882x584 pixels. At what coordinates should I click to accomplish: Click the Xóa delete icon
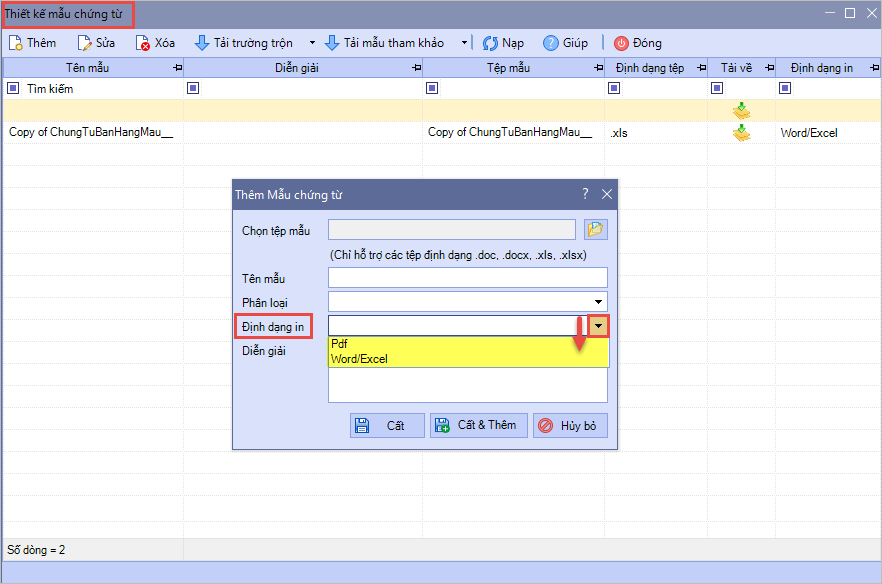(144, 43)
